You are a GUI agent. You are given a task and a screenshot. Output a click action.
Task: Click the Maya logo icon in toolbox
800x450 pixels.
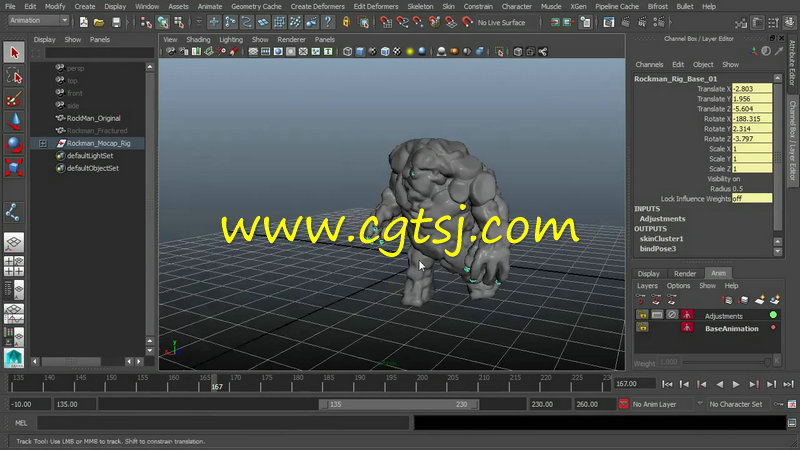click(14, 358)
